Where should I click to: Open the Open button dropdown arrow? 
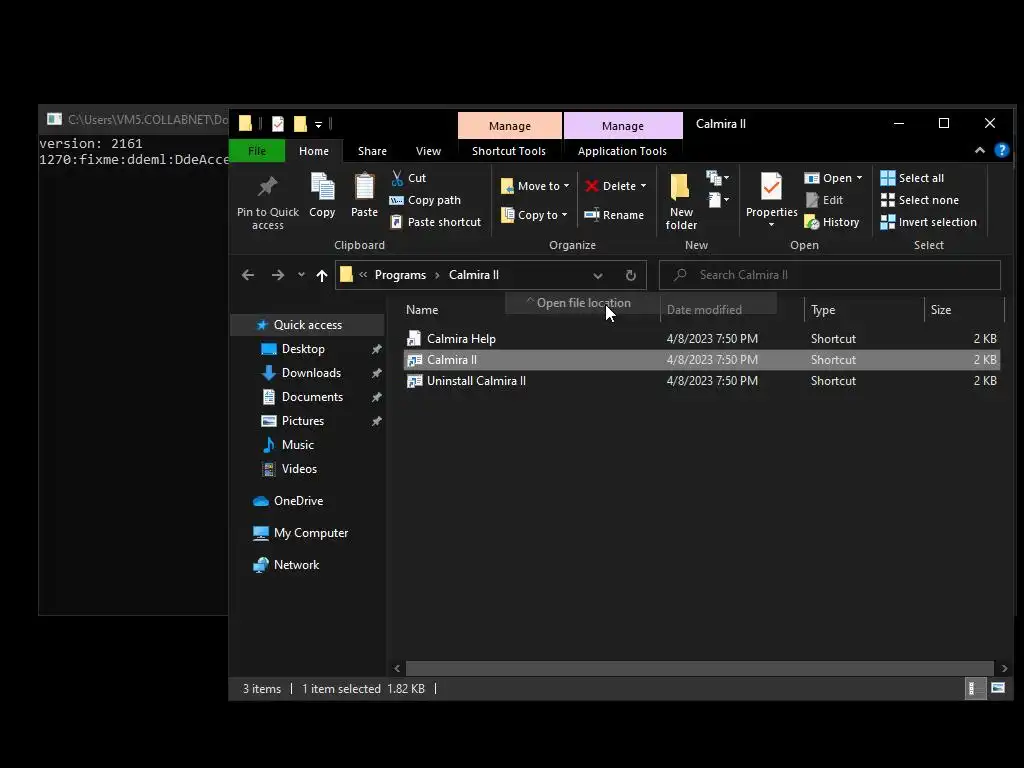click(x=859, y=178)
